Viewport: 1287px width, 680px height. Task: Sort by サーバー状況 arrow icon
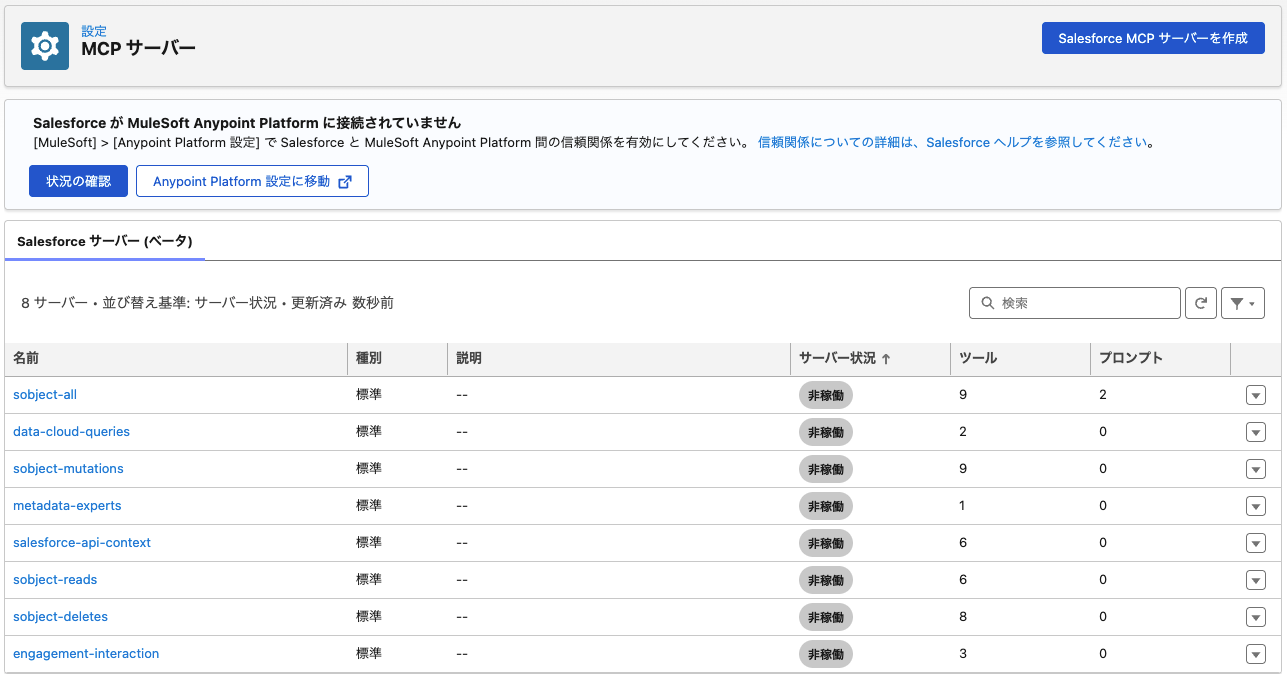pyautogui.click(x=886, y=359)
